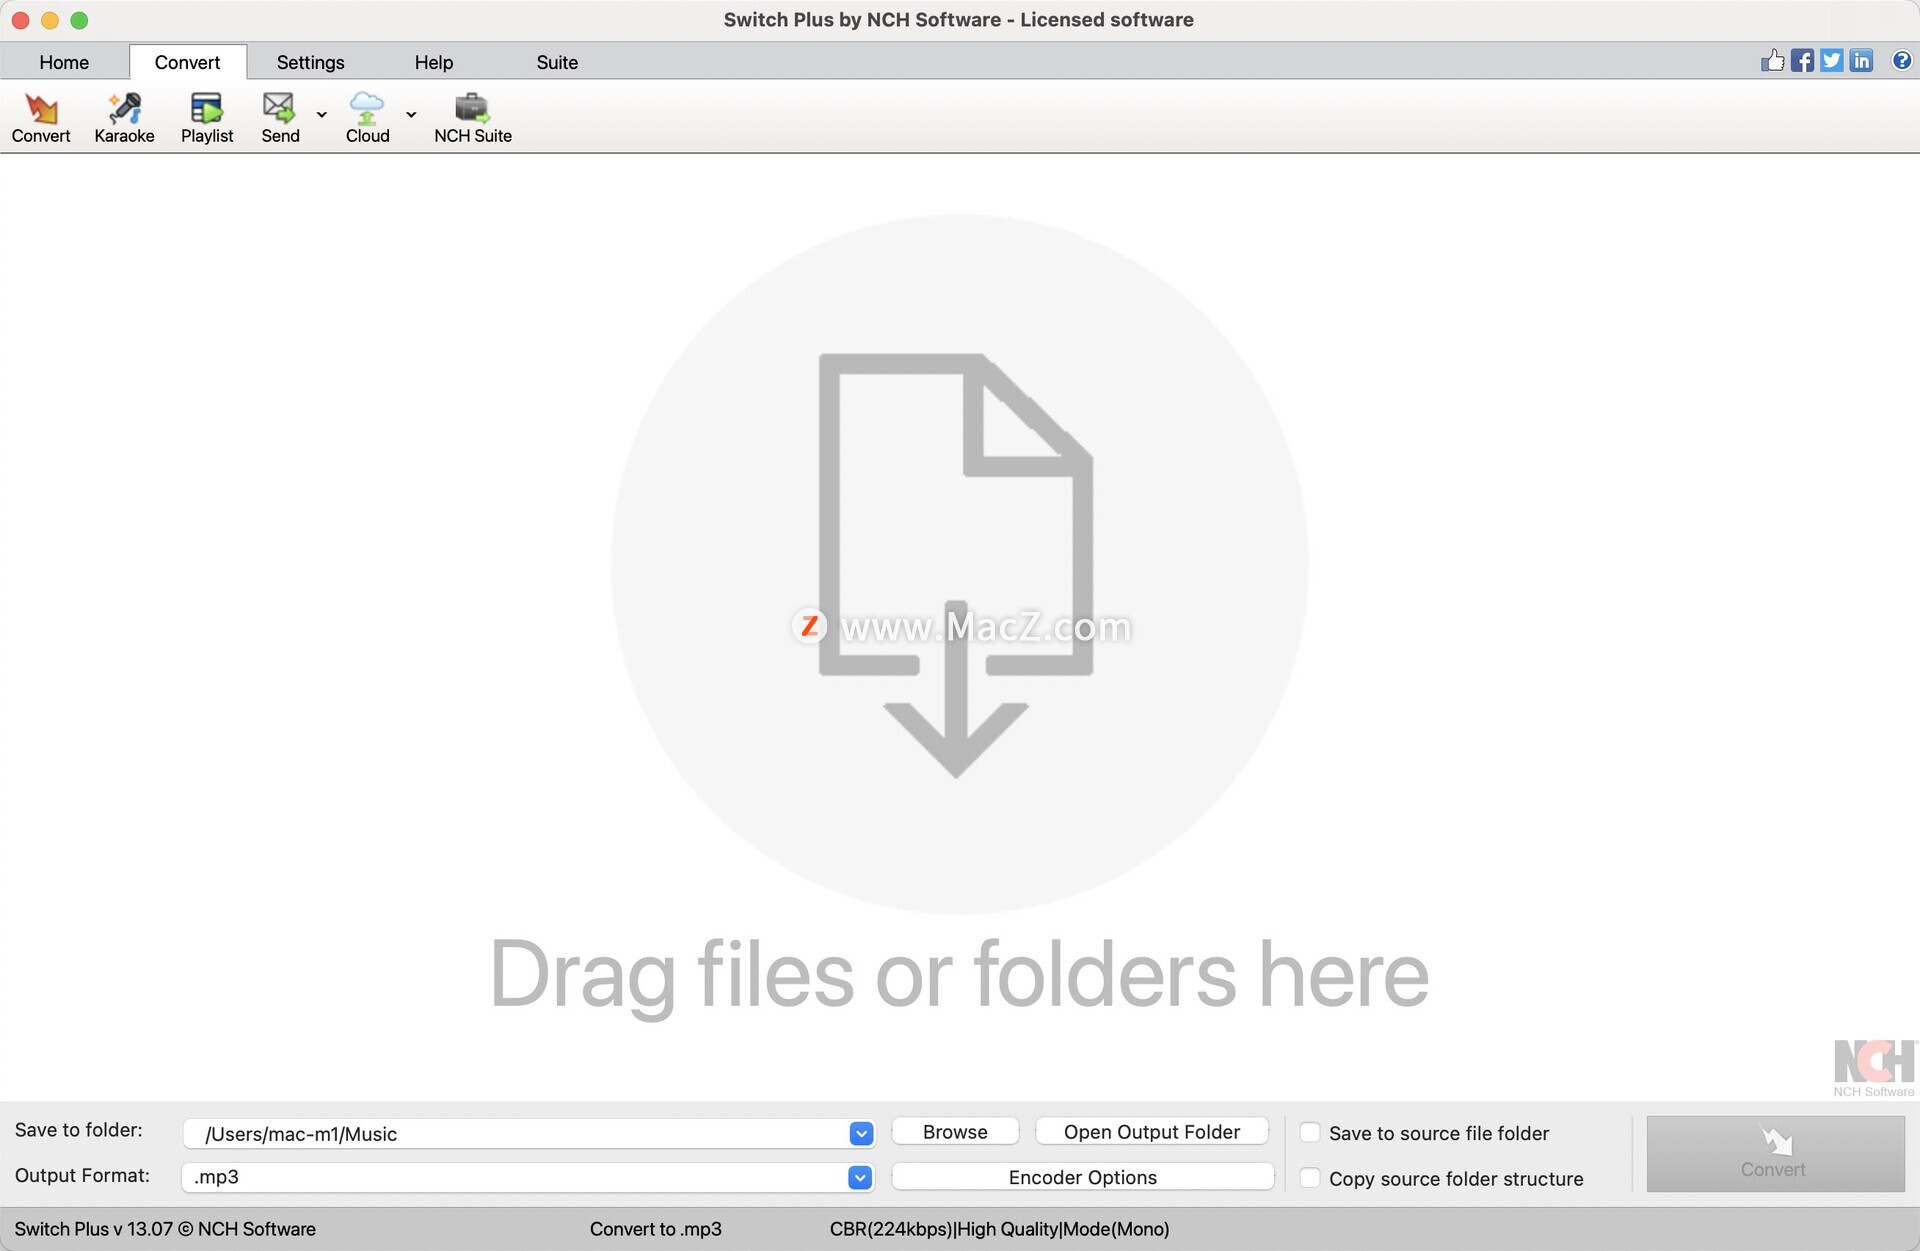Click the CBR(224kbps) encoder status text
This screenshot has width=1920, height=1251.
coord(999,1229)
